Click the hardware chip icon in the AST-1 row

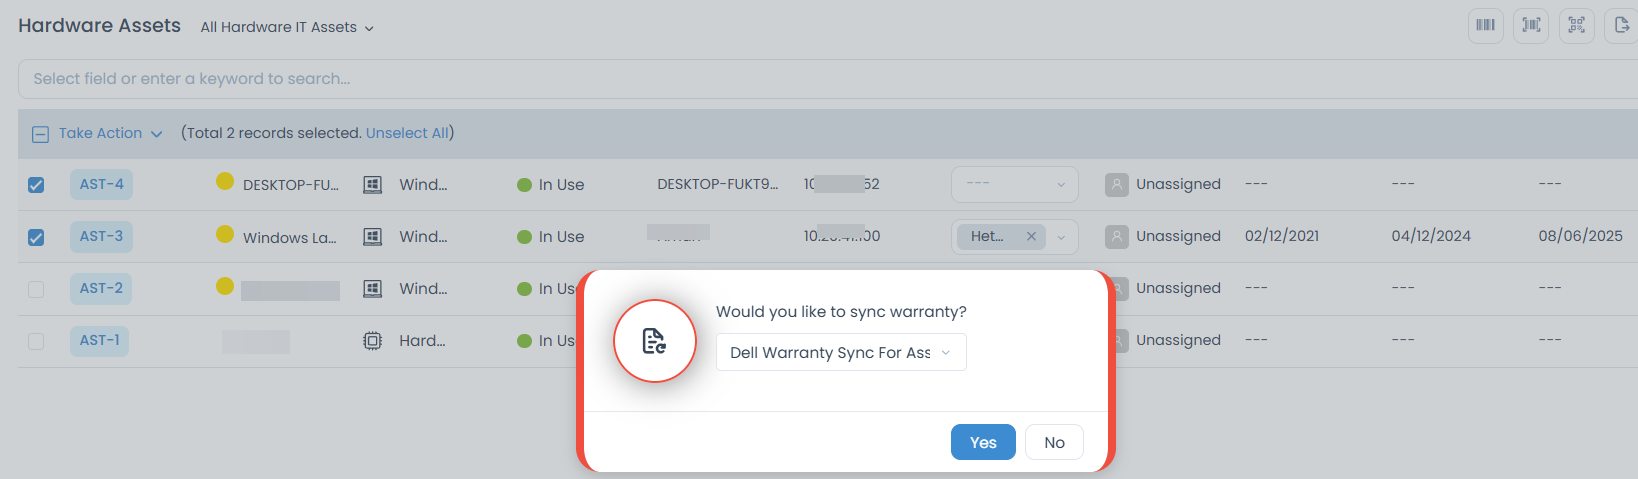(x=372, y=341)
